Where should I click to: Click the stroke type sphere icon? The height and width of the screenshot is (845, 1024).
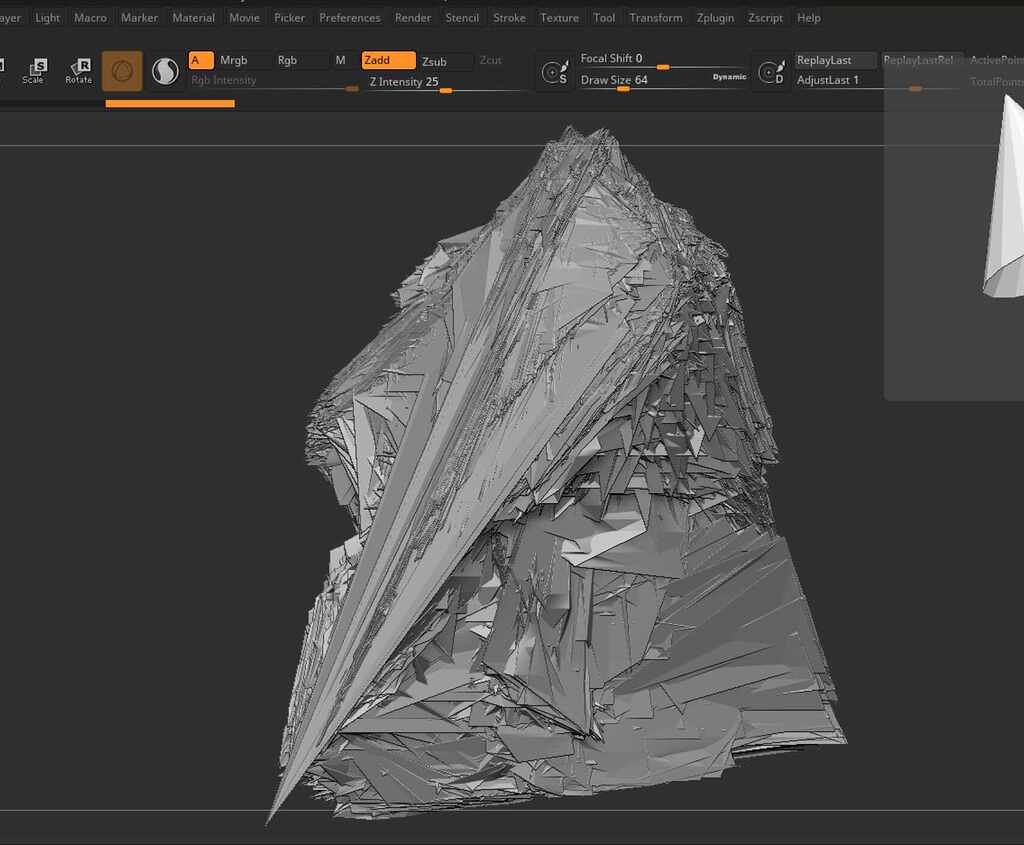click(165, 71)
